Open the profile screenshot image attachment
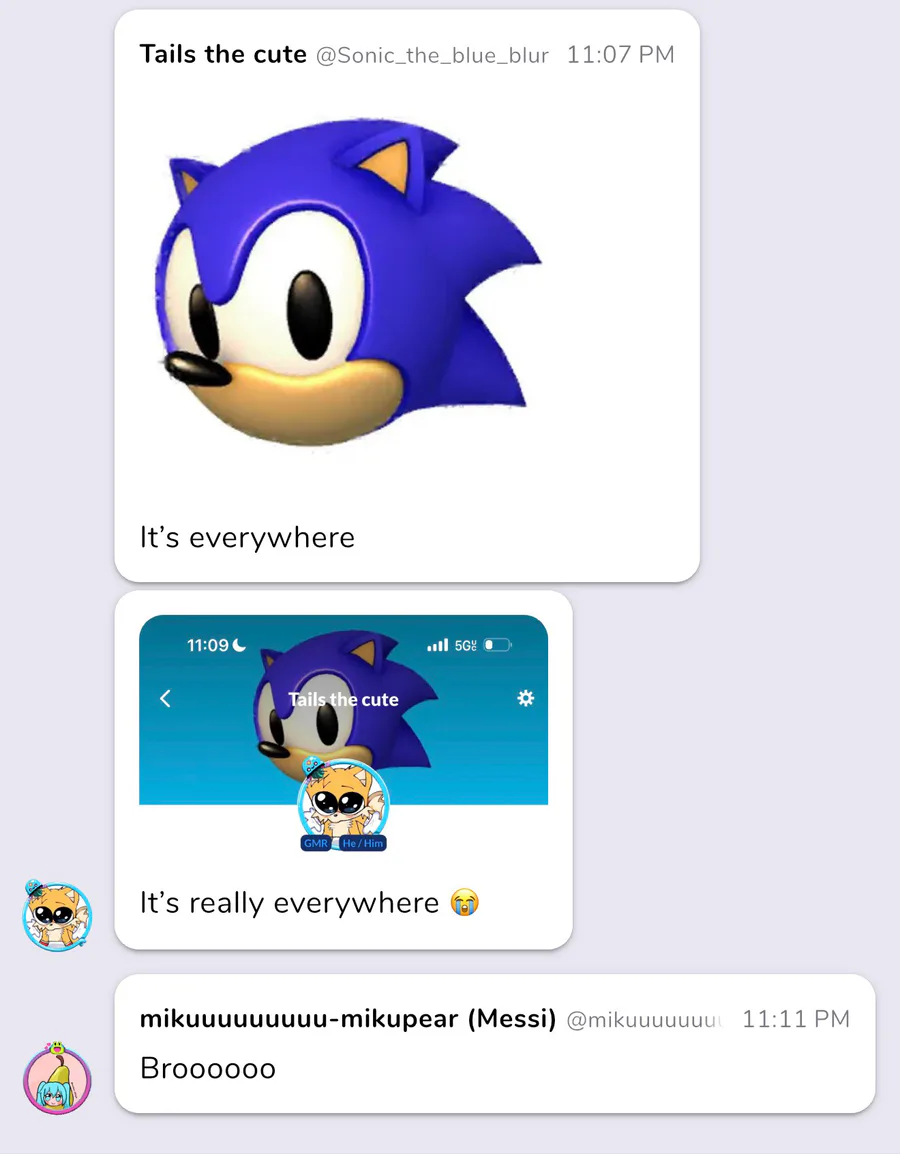The width and height of the screenshot is (900, 1154). point(344,734)
